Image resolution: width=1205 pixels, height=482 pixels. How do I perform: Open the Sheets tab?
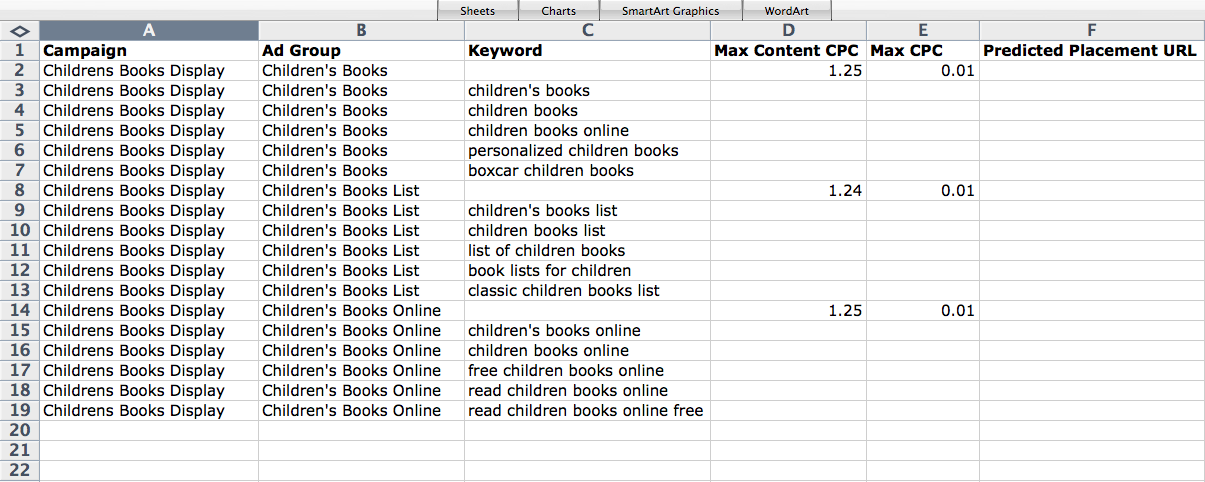tap(479, 11)
